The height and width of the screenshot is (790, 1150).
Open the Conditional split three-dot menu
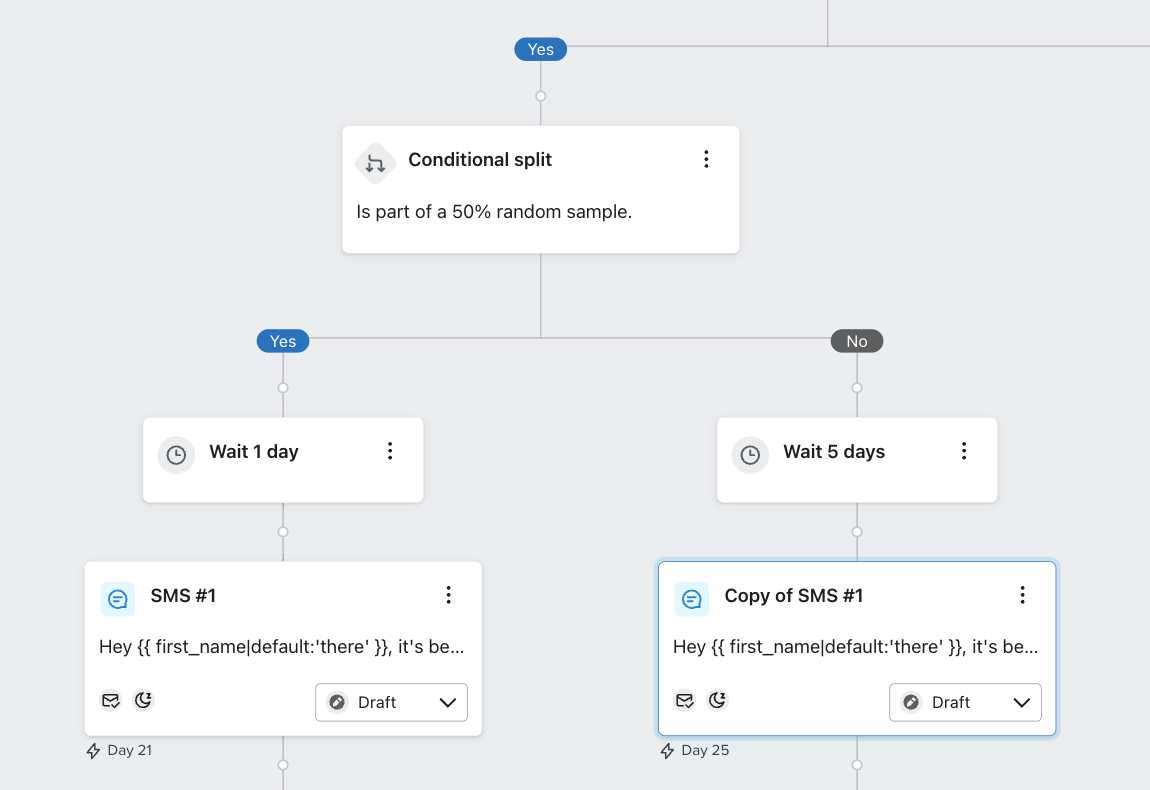click(706, 159)
